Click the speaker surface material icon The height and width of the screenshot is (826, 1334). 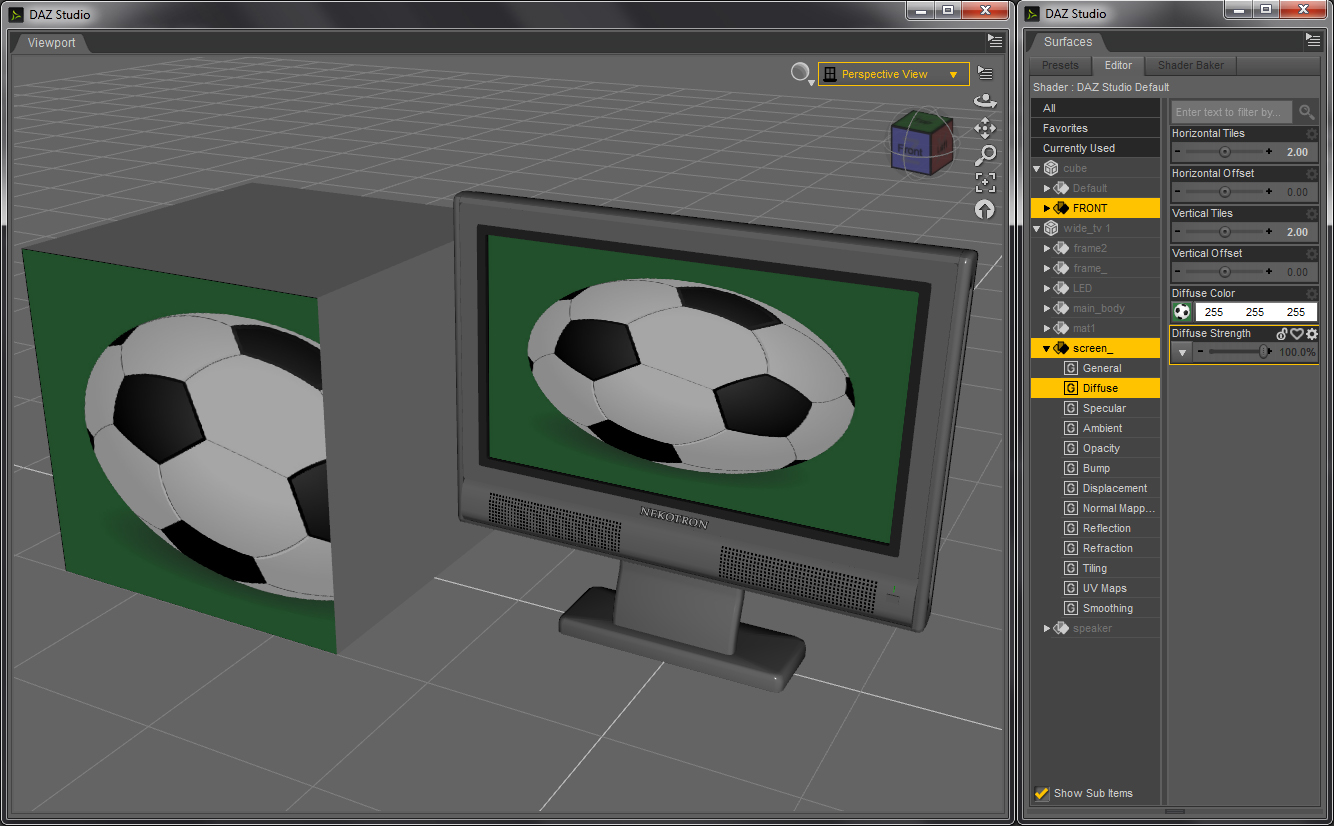[1061, 628]
